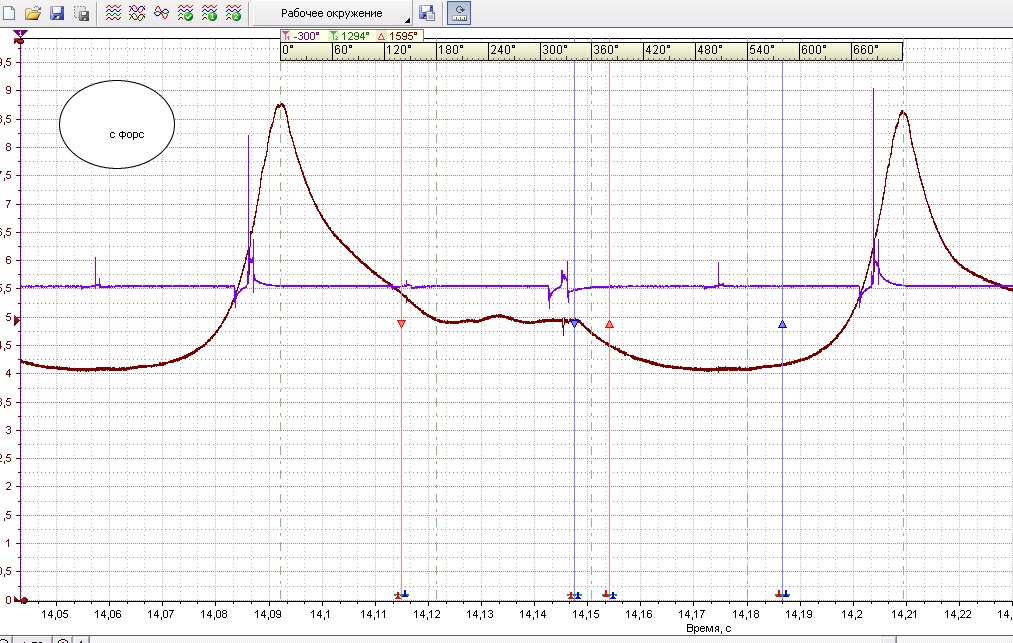Viewport: 1013px width, 643px height.
Task: Click the 360° mark on the angle ruler
Action: tap(606, 50)
